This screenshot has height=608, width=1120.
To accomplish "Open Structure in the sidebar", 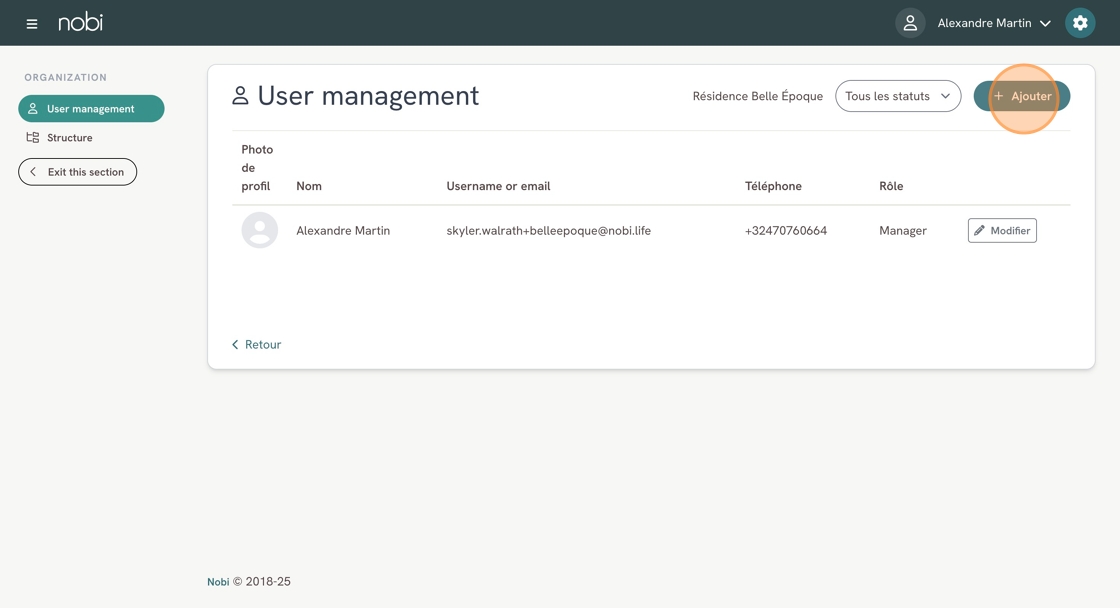I will click(69, 138).
